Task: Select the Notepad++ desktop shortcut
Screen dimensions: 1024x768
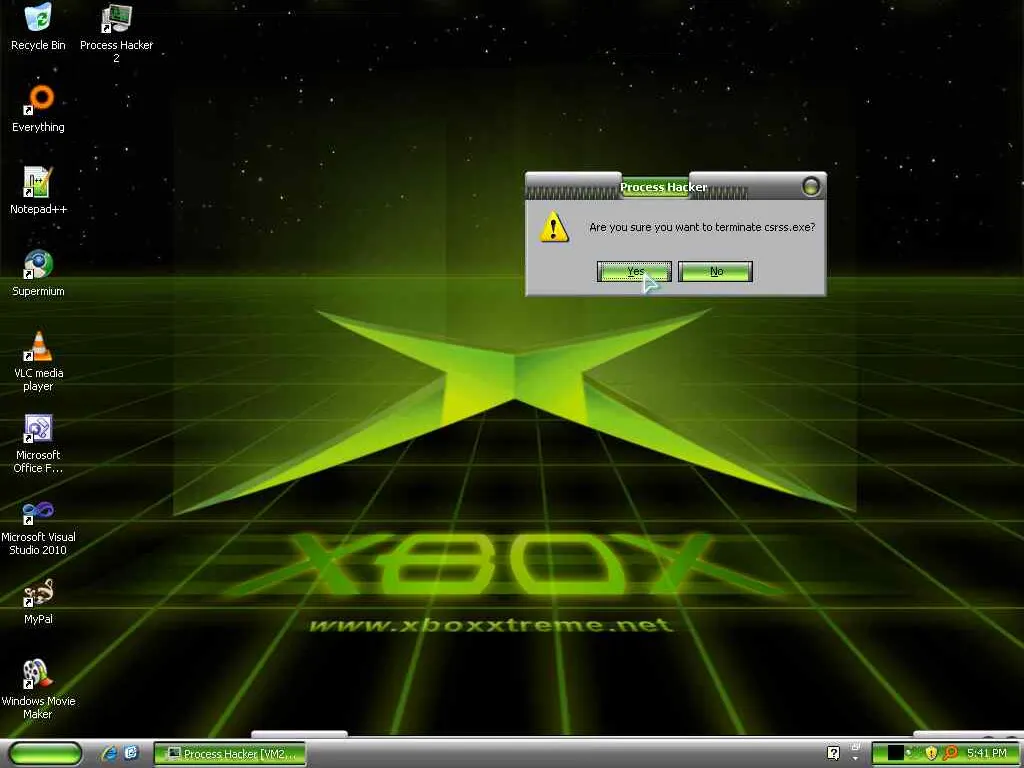Action: [38, 191]
